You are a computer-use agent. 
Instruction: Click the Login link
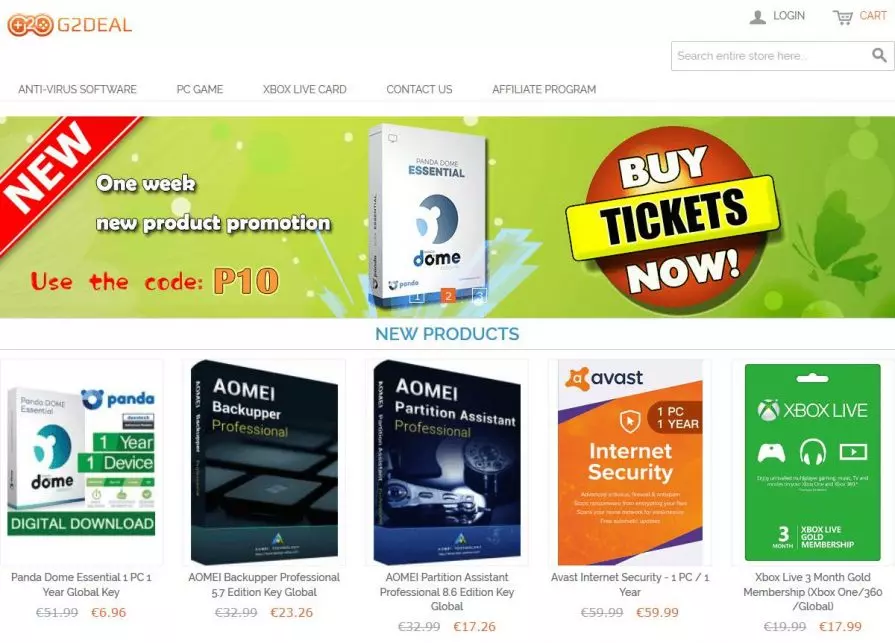789,16
